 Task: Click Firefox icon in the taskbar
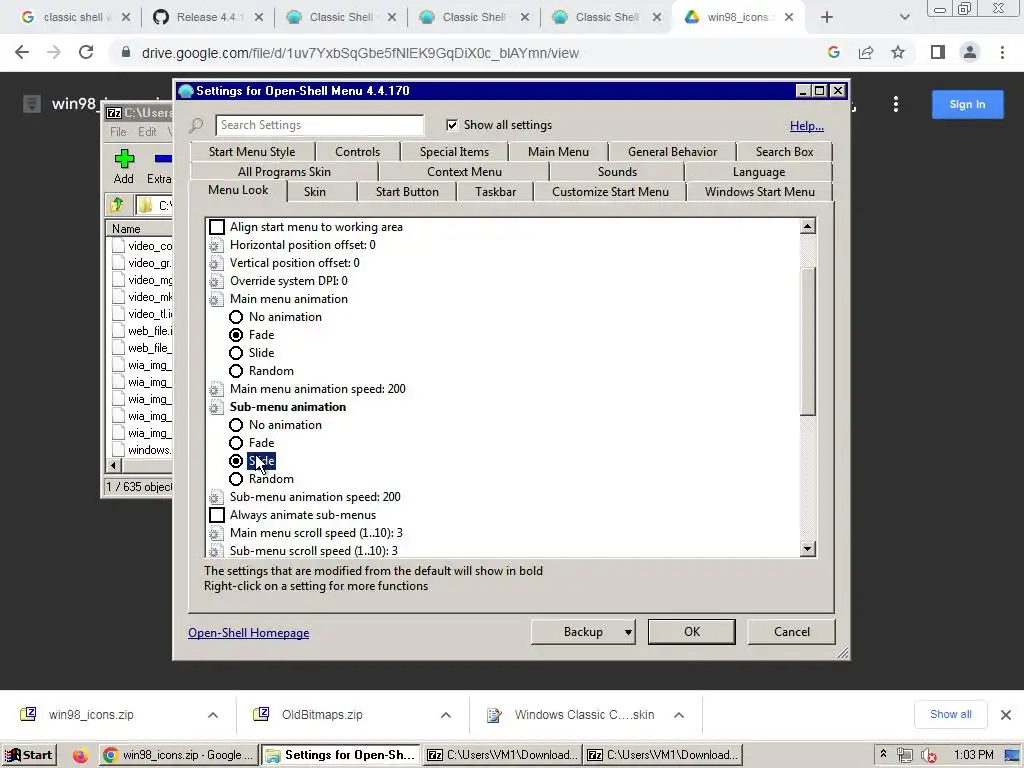point(80,756)
